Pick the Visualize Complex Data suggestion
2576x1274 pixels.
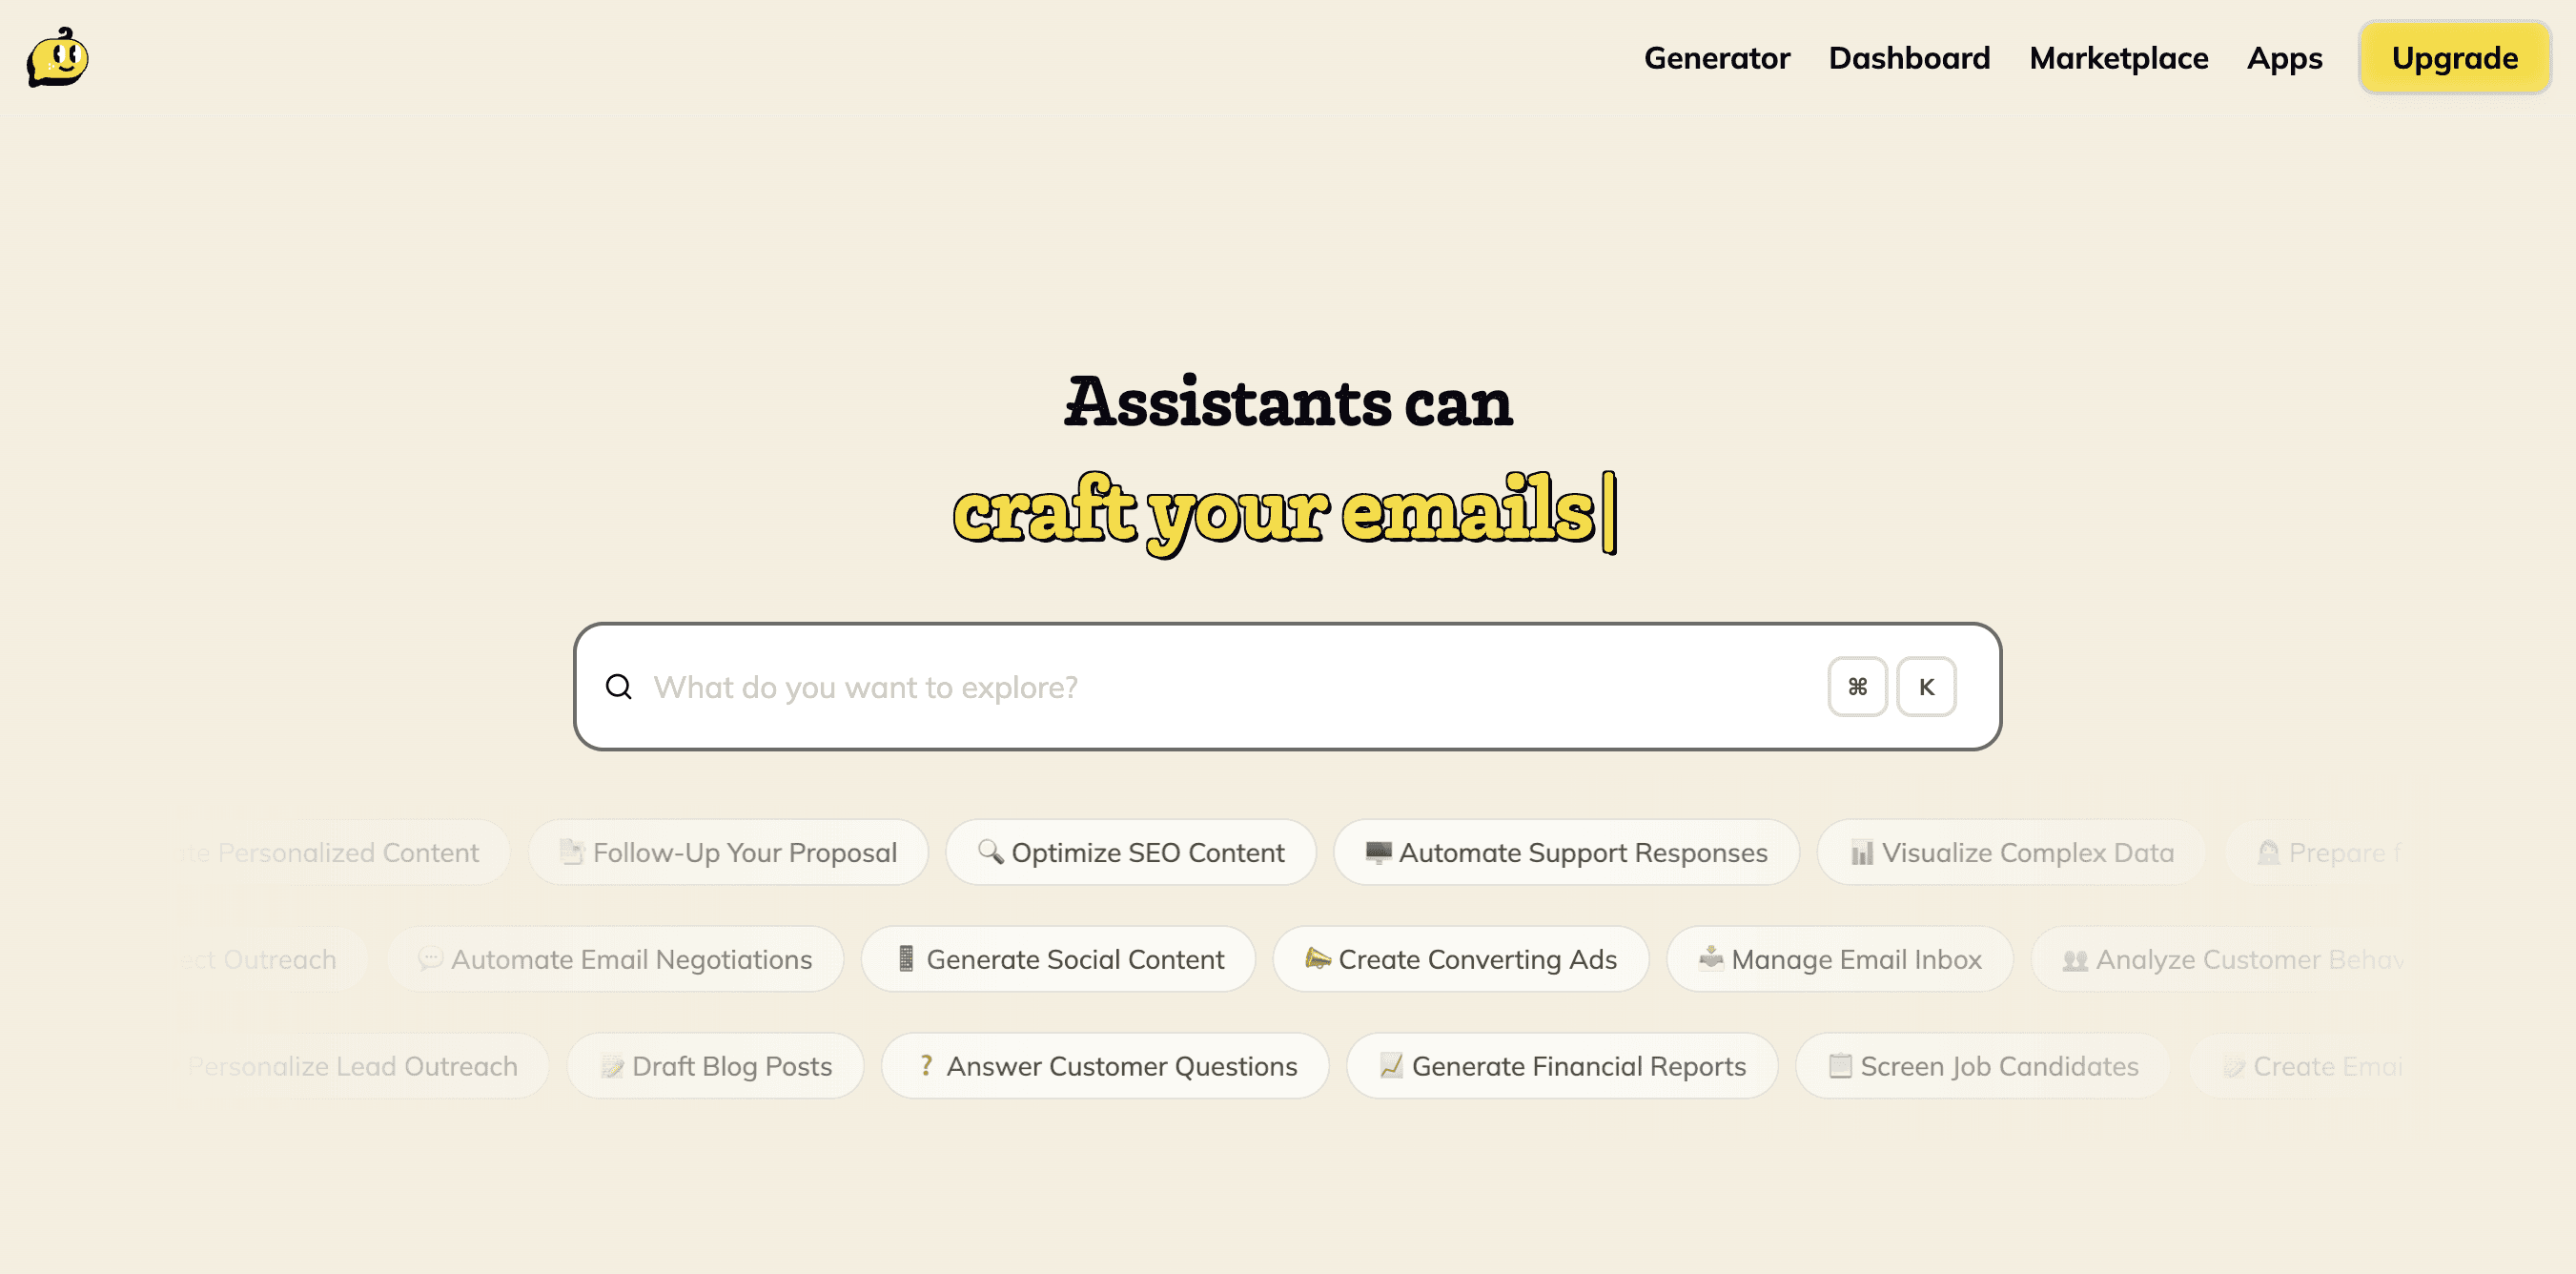2011,852
